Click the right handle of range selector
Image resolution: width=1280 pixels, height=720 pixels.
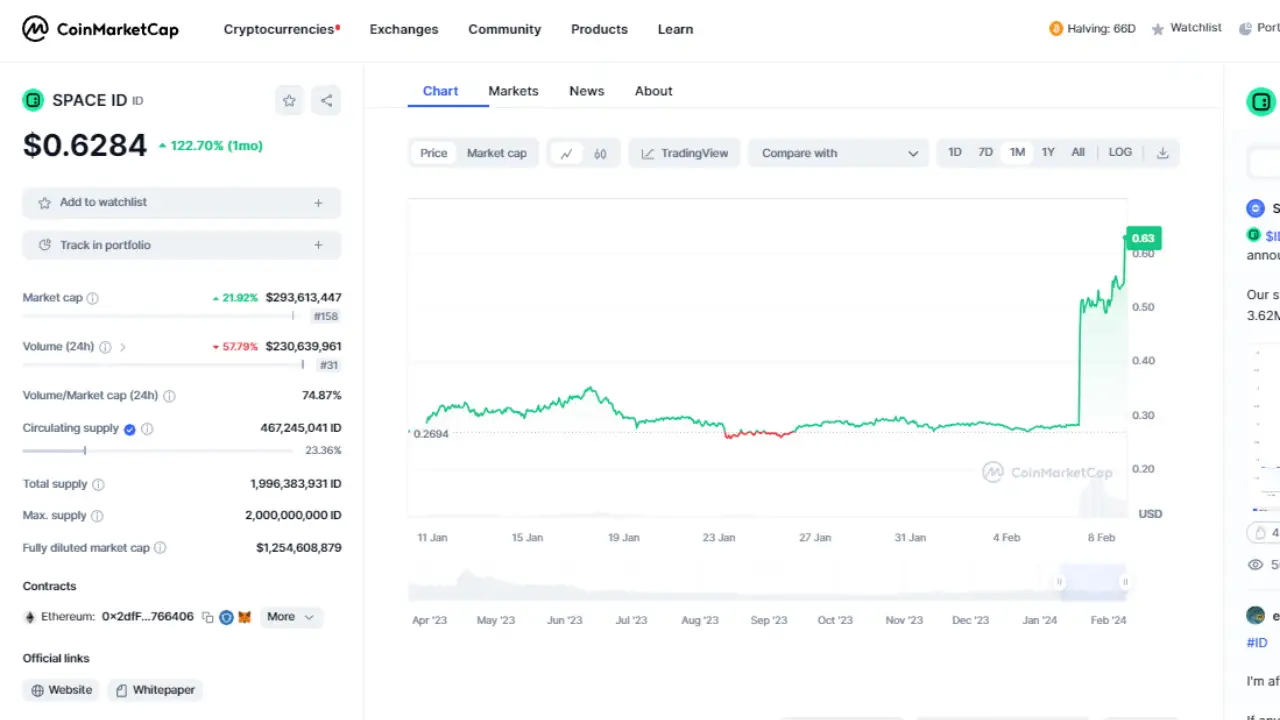click(x=1125, y=582)
